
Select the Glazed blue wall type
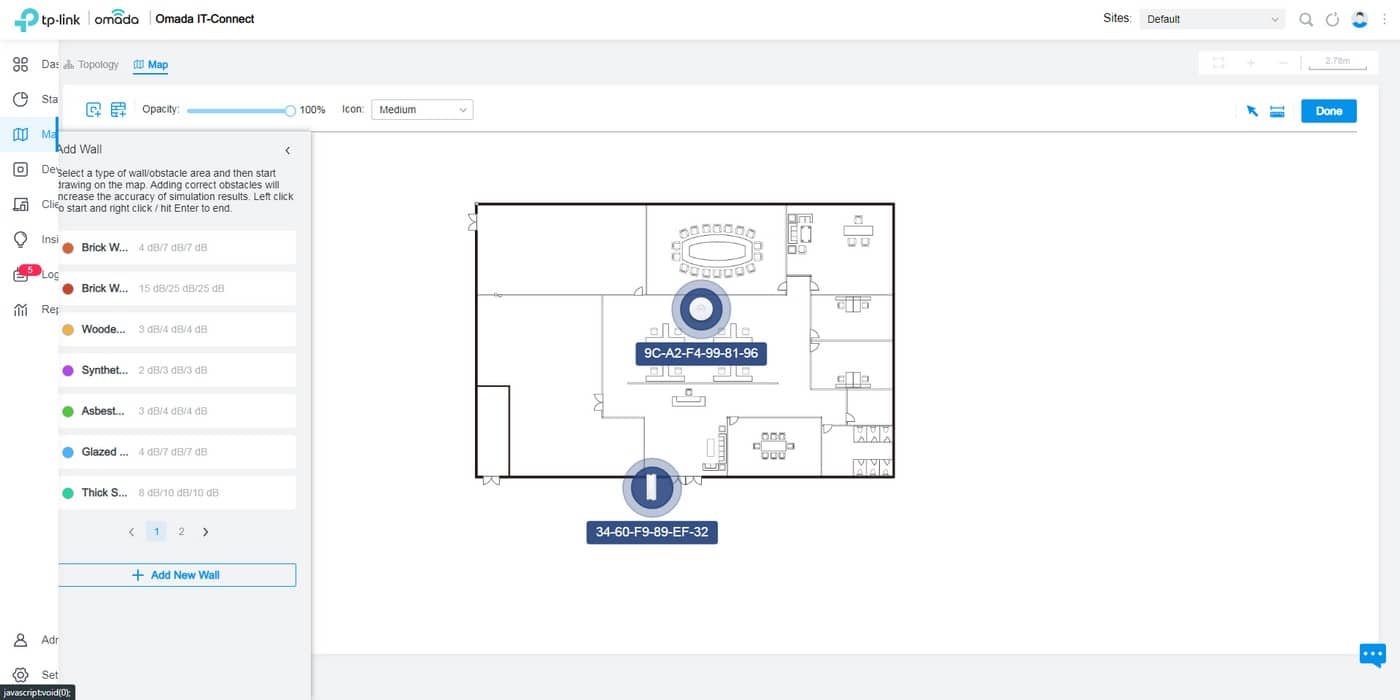coord(176,452)
